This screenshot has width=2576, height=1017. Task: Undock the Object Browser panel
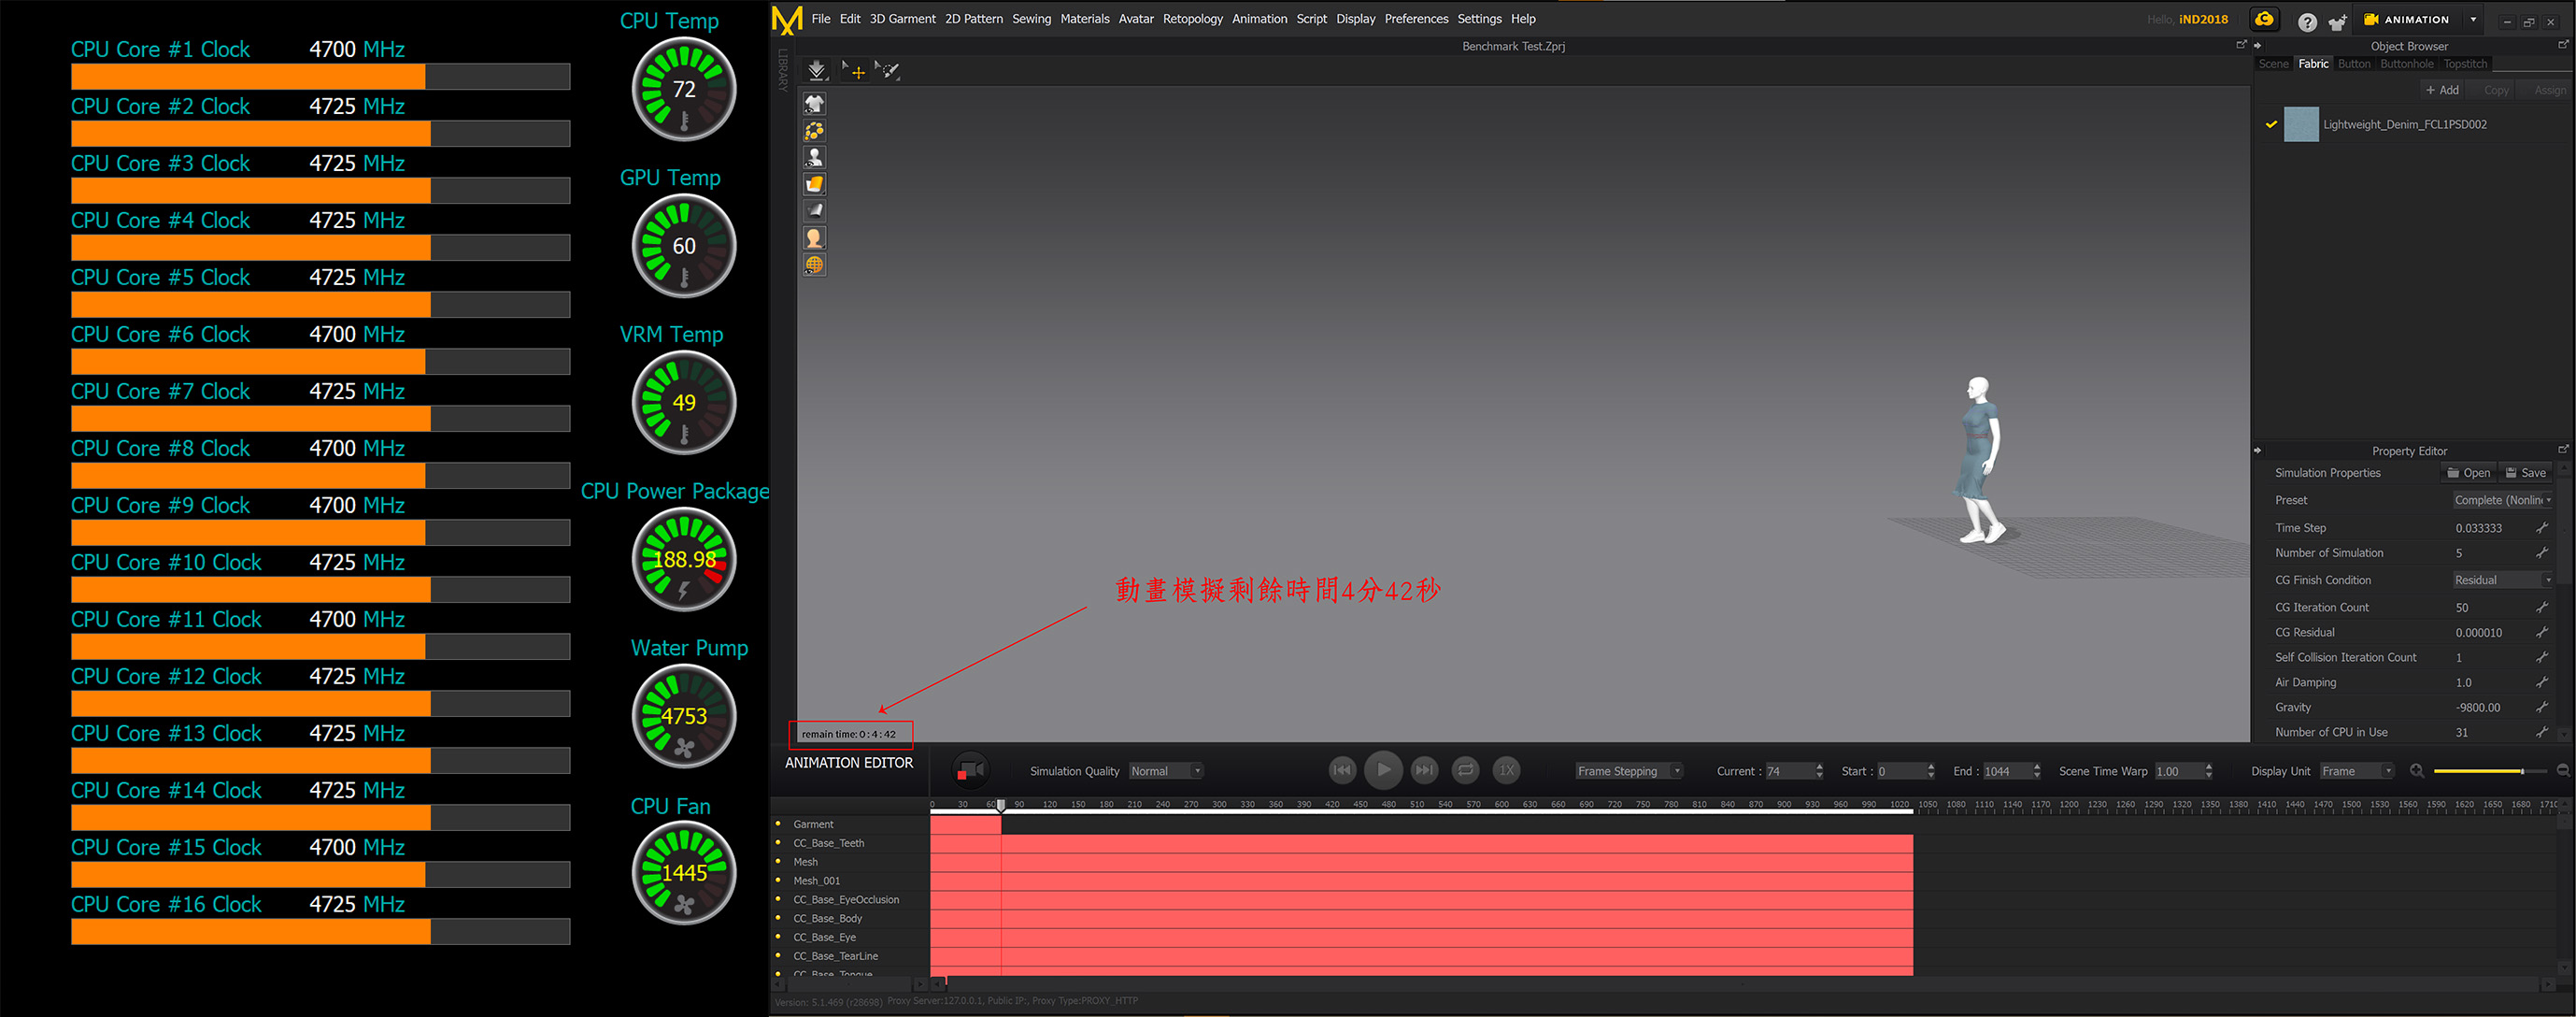coord(2562,45)
